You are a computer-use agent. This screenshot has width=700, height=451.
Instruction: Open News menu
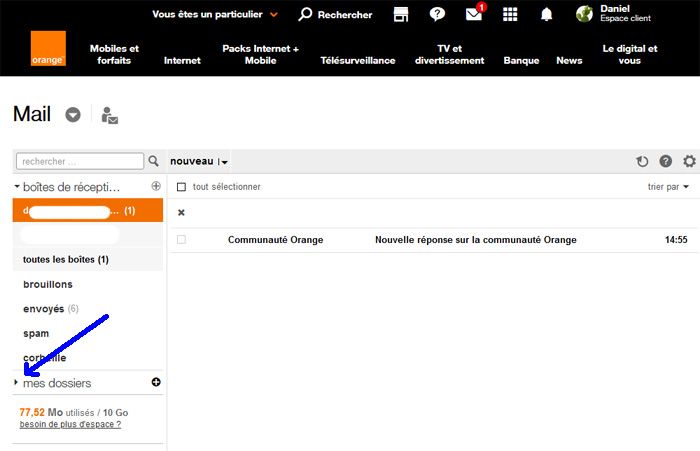tap(569, 60)
